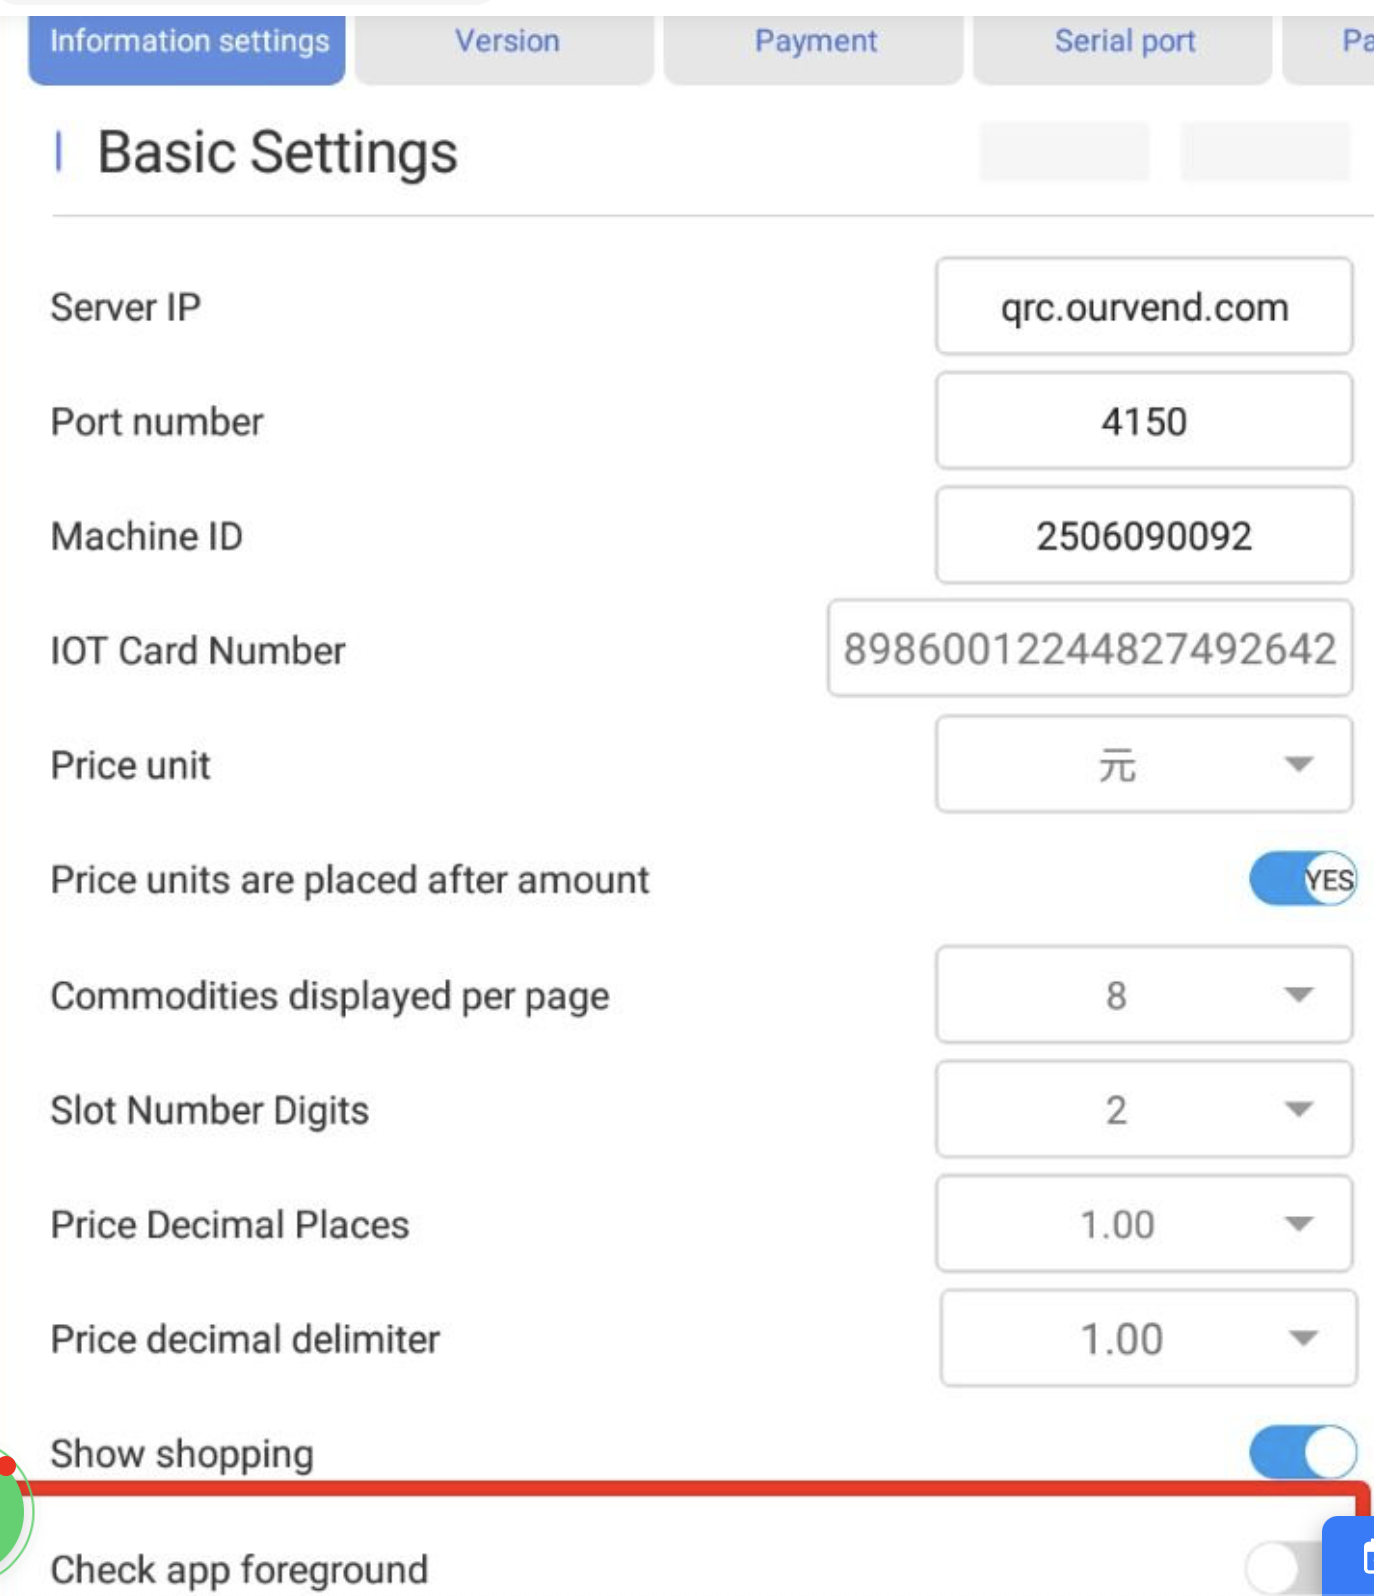Disable the Show shopping switch

tap(1302, 1452)
